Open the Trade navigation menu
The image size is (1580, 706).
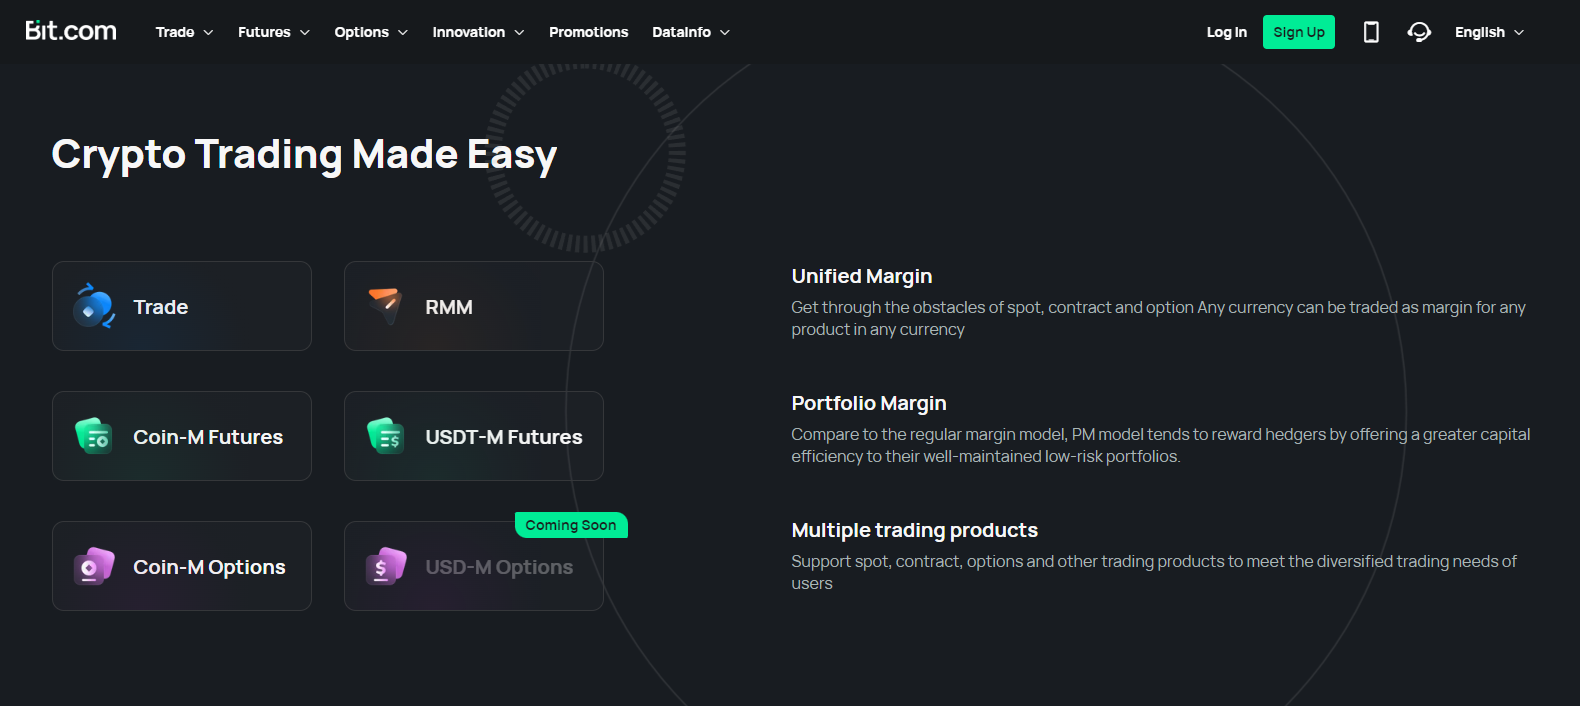click(185, 32)
